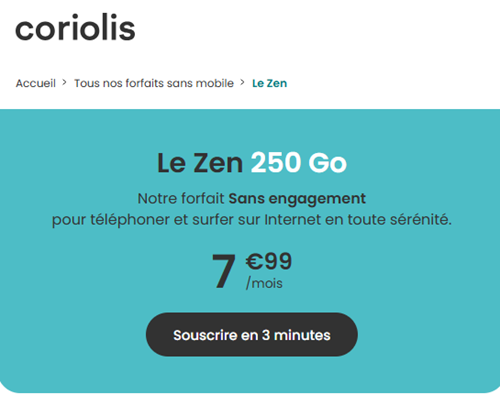Click the word Internet in description
Viewport: 500px width, 395px height.
292,220
